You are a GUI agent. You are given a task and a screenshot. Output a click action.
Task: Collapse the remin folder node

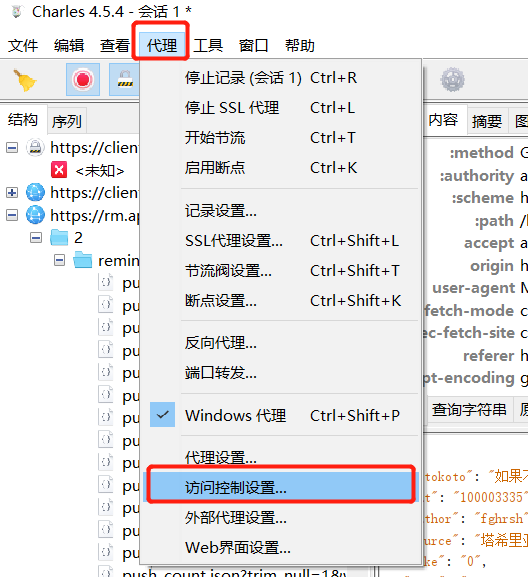coord(59,260)
